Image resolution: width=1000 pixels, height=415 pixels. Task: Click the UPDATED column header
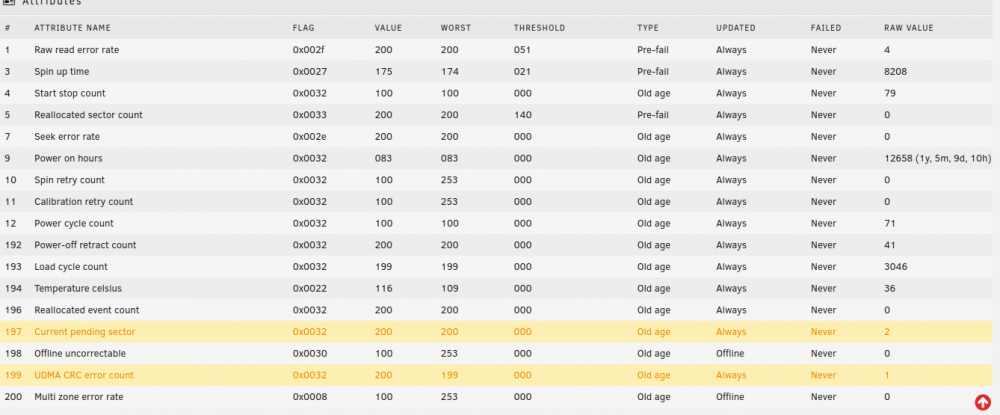click(x=735, y=28)
